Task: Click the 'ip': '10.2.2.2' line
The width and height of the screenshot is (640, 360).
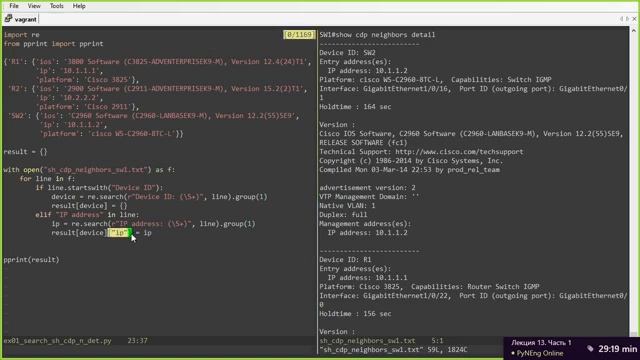Action: click(69, 98)
